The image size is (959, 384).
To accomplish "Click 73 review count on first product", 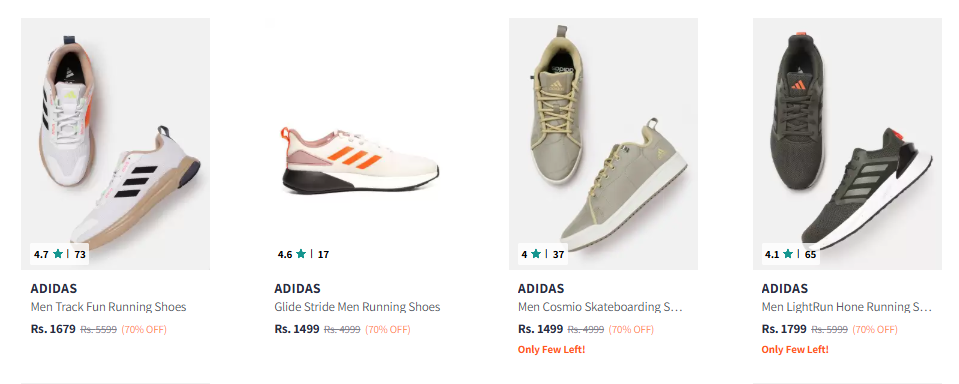I will pos(80,254).
